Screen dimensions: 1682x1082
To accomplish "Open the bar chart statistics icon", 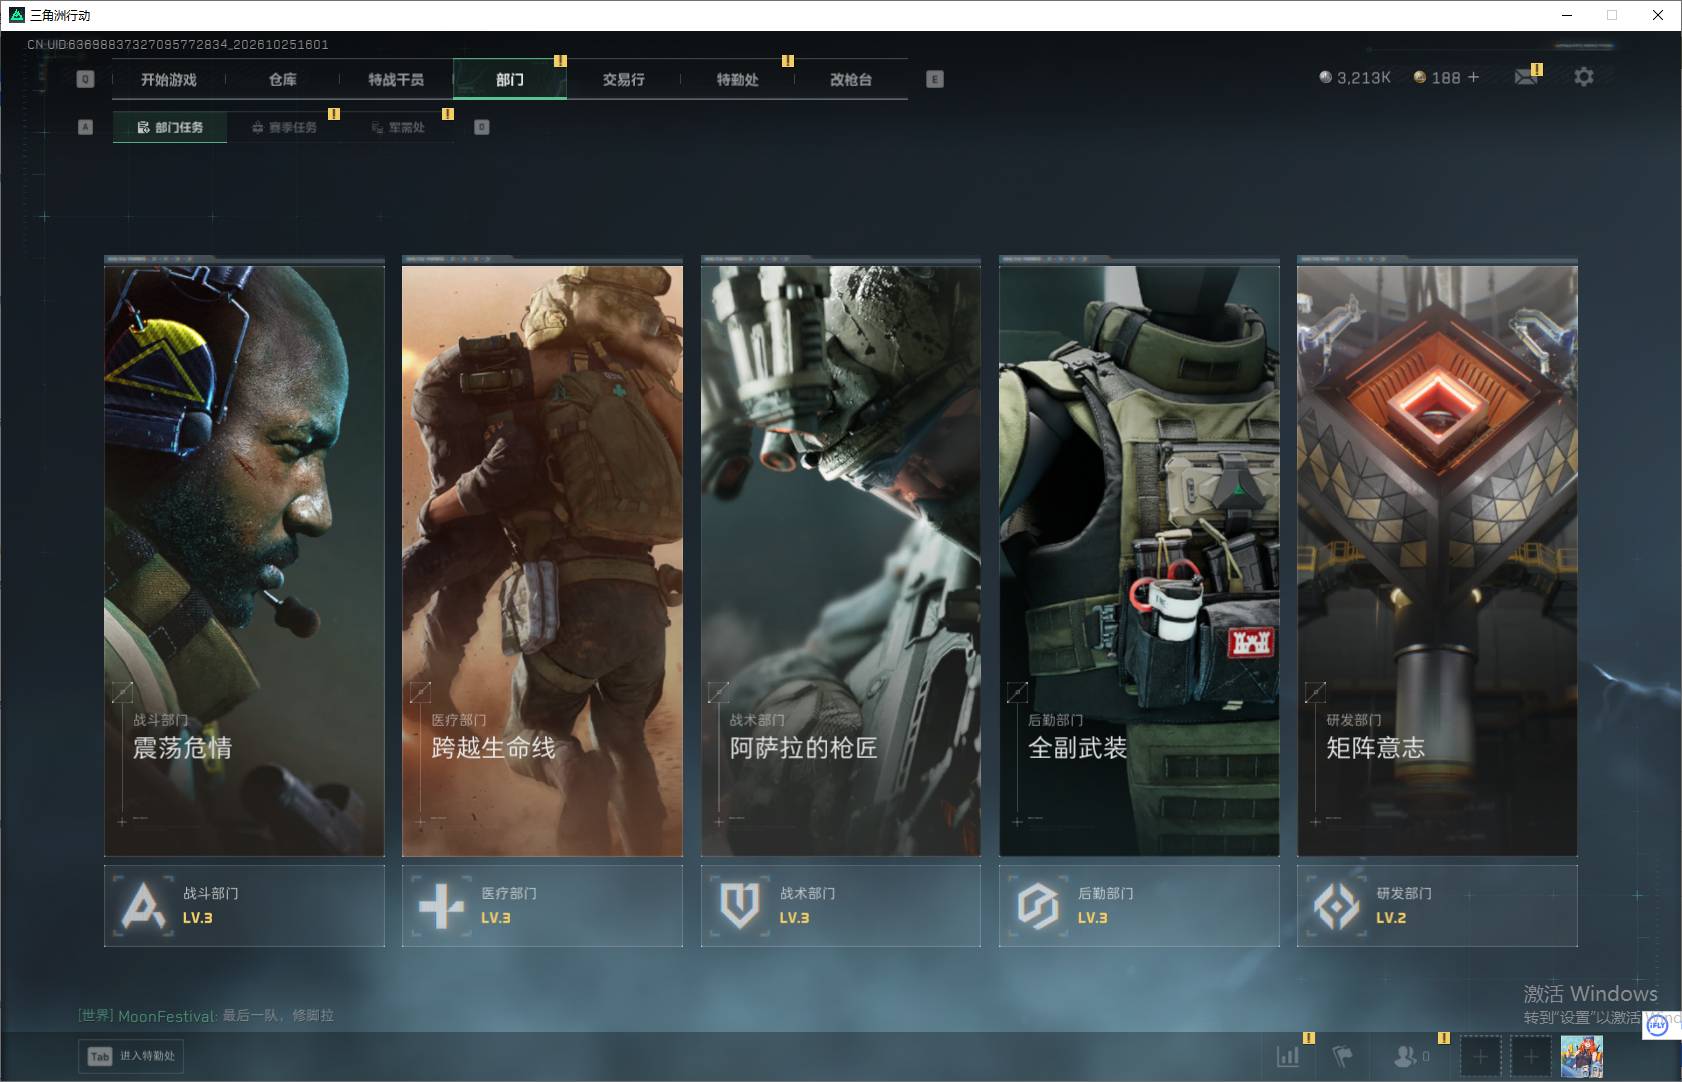I will click(1288, 1055).
